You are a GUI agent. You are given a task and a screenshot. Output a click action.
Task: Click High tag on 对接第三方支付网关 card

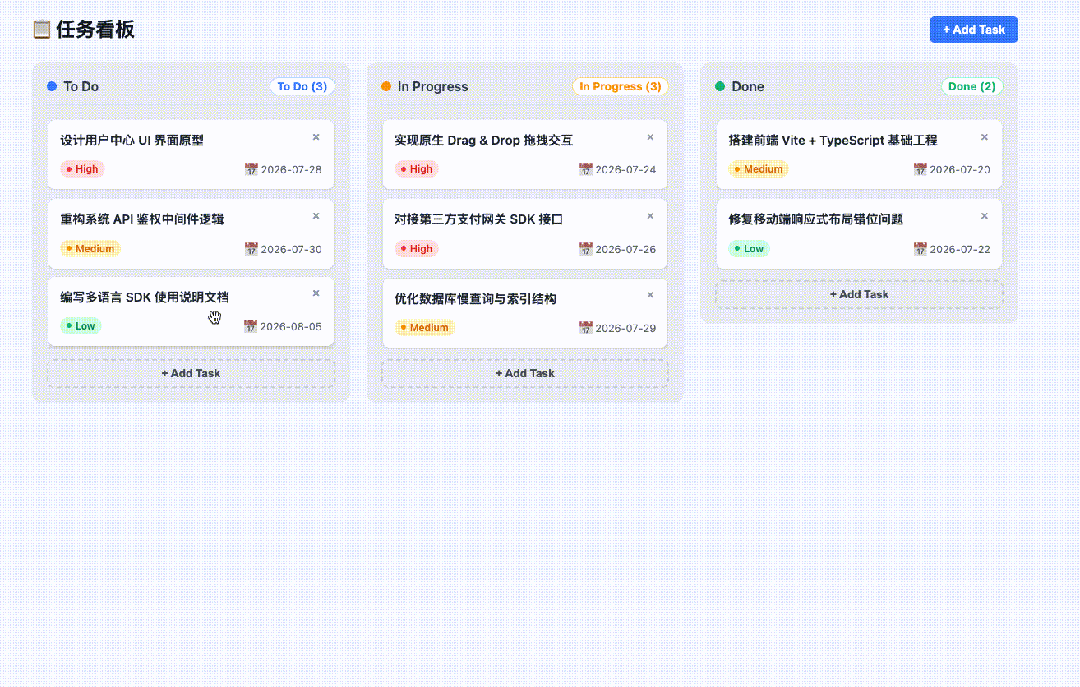pos(417,249)
